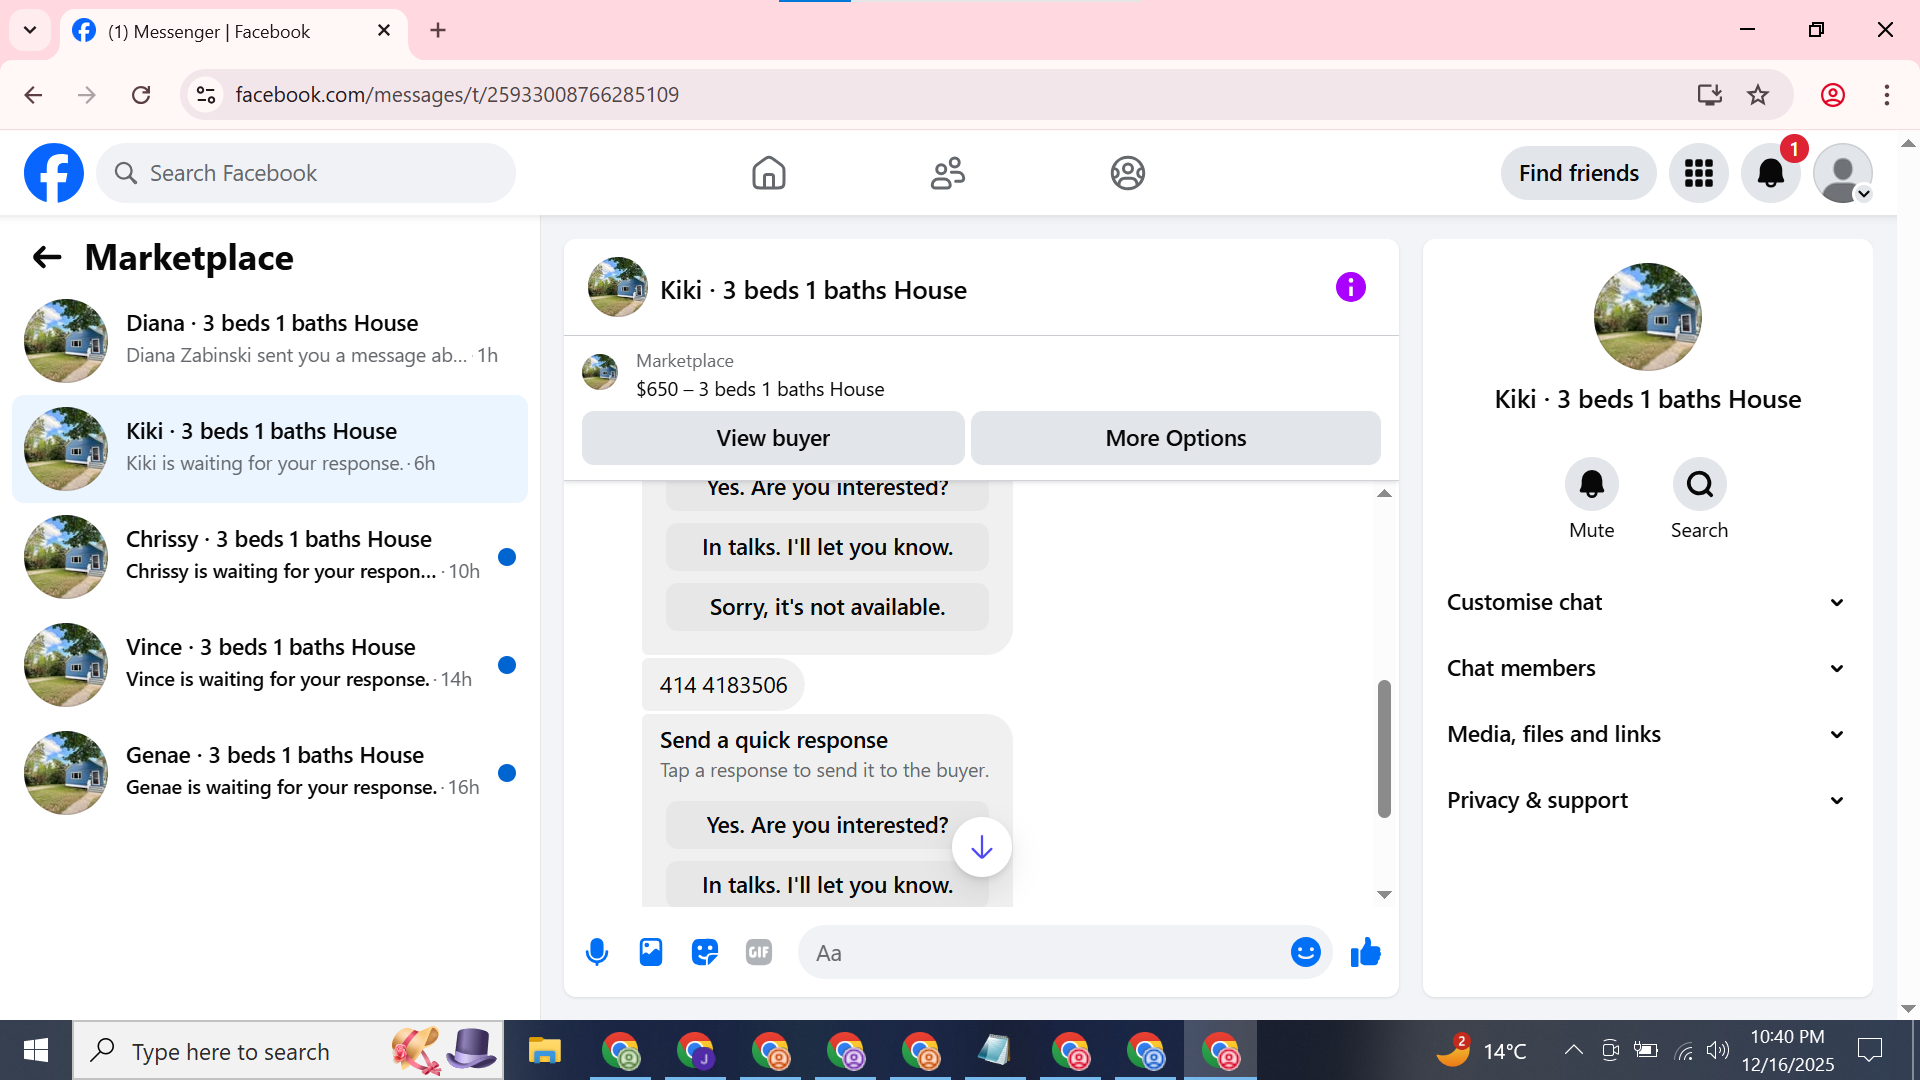Open the Kiki listing thumbnail in right panel
This screenshot has width=1920, height=1080.
tap(1647, 317)
